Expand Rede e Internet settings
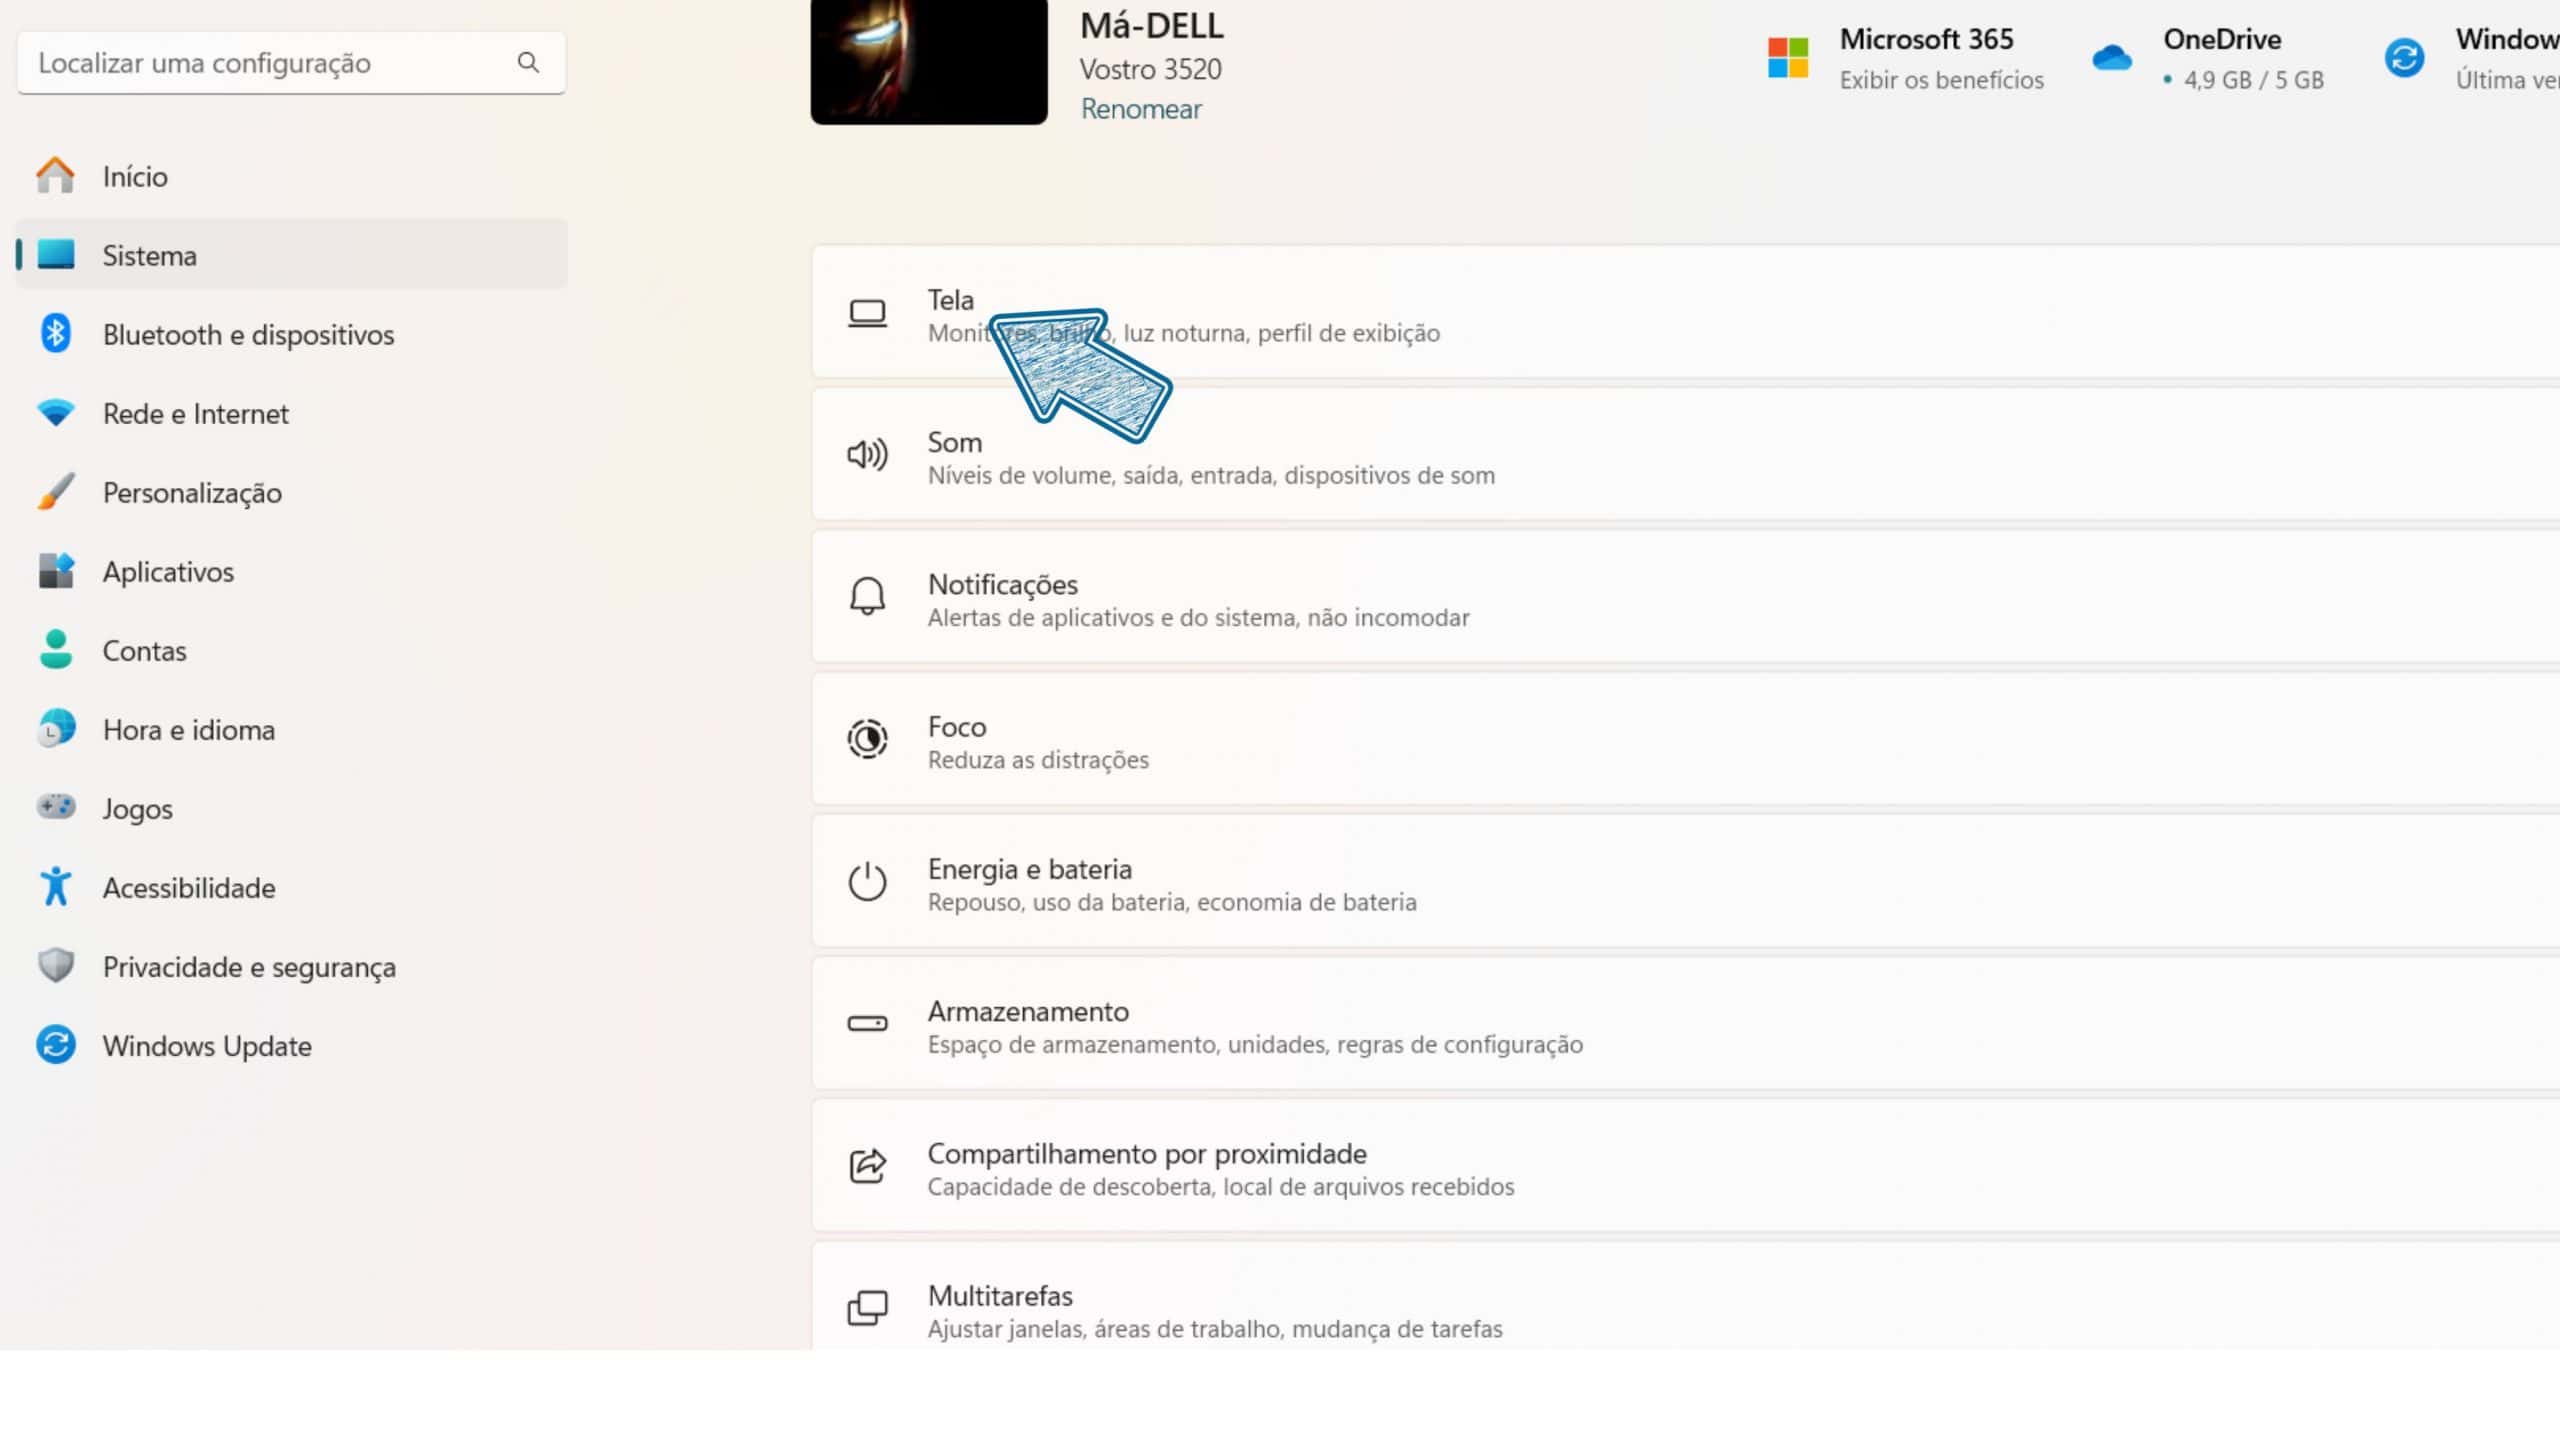Viewport: 2560px width, 1440px height. pos(195,411)
